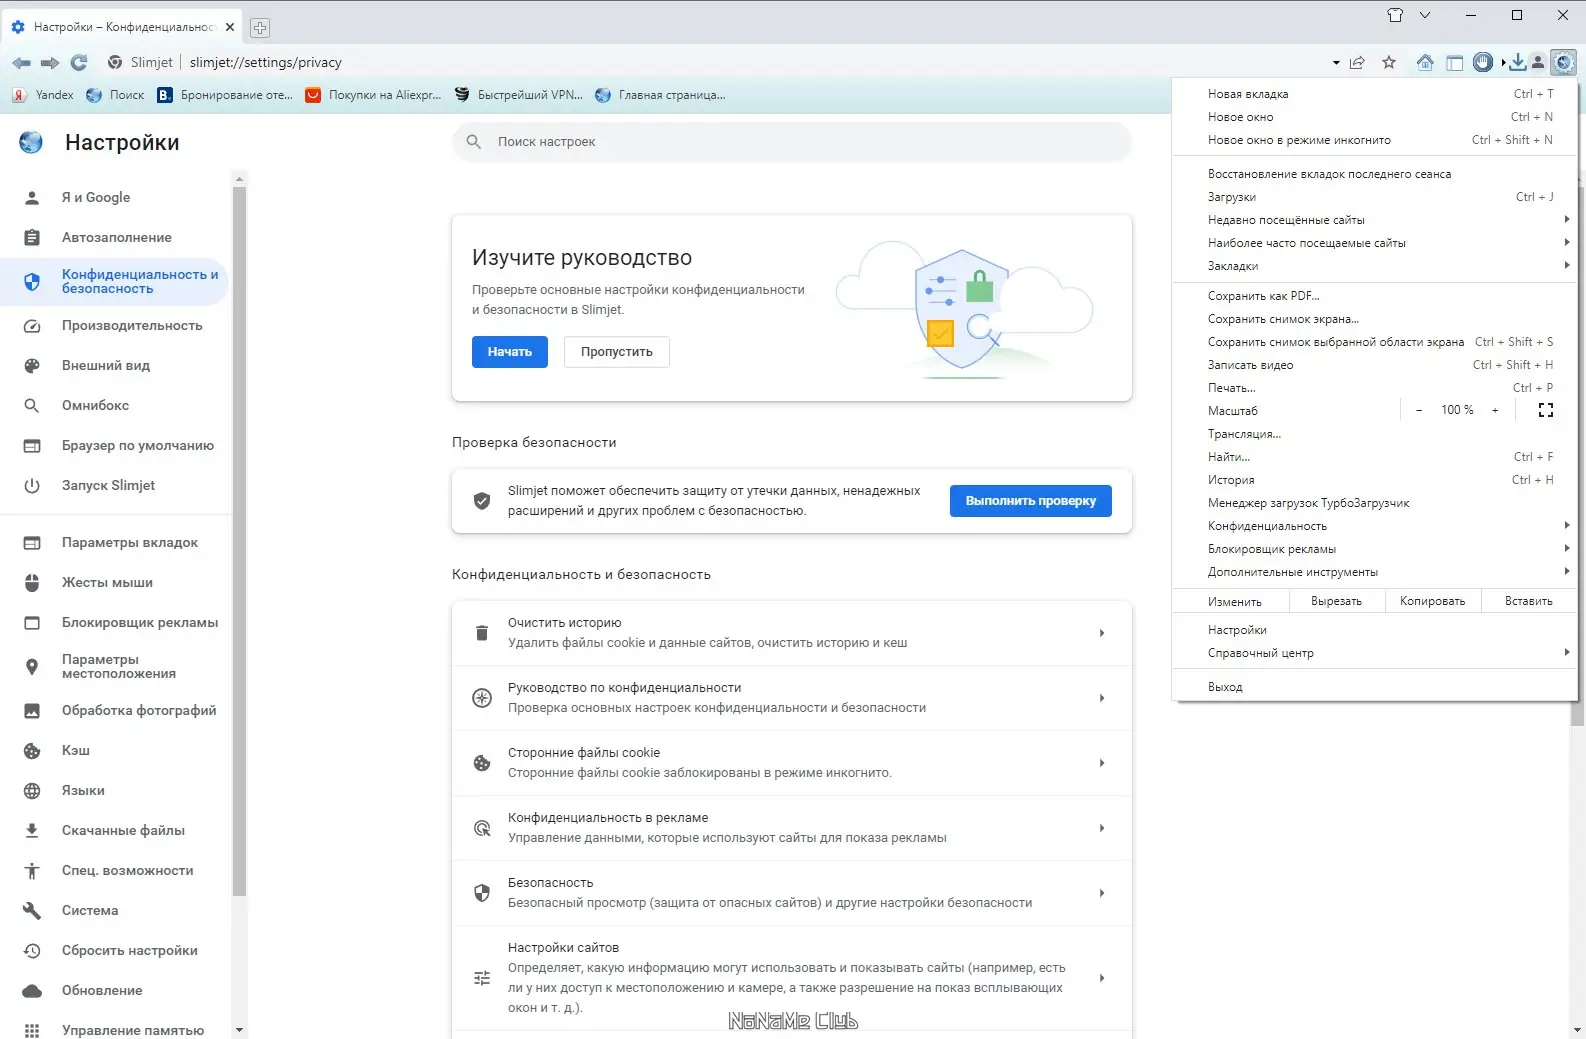Open the user profile icon
1586x1039 pixels.
1538,62
